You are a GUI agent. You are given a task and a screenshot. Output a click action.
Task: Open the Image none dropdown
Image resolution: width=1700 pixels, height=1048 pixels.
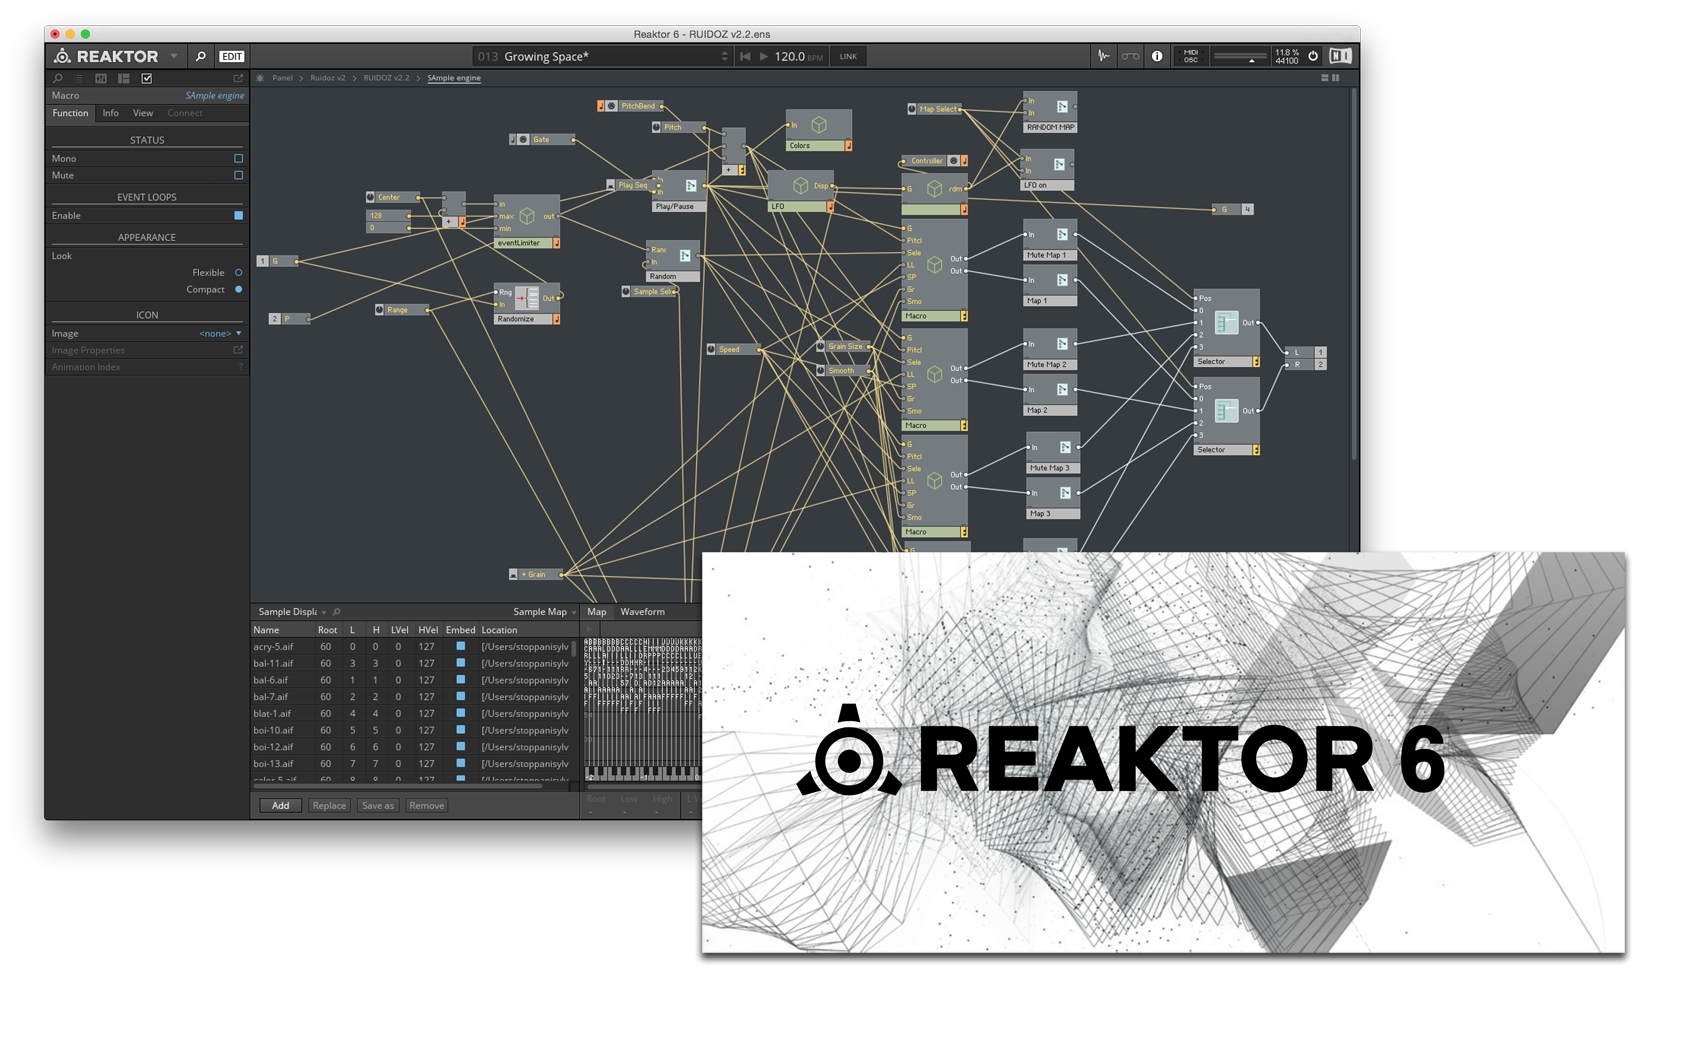tap(220, 333)
